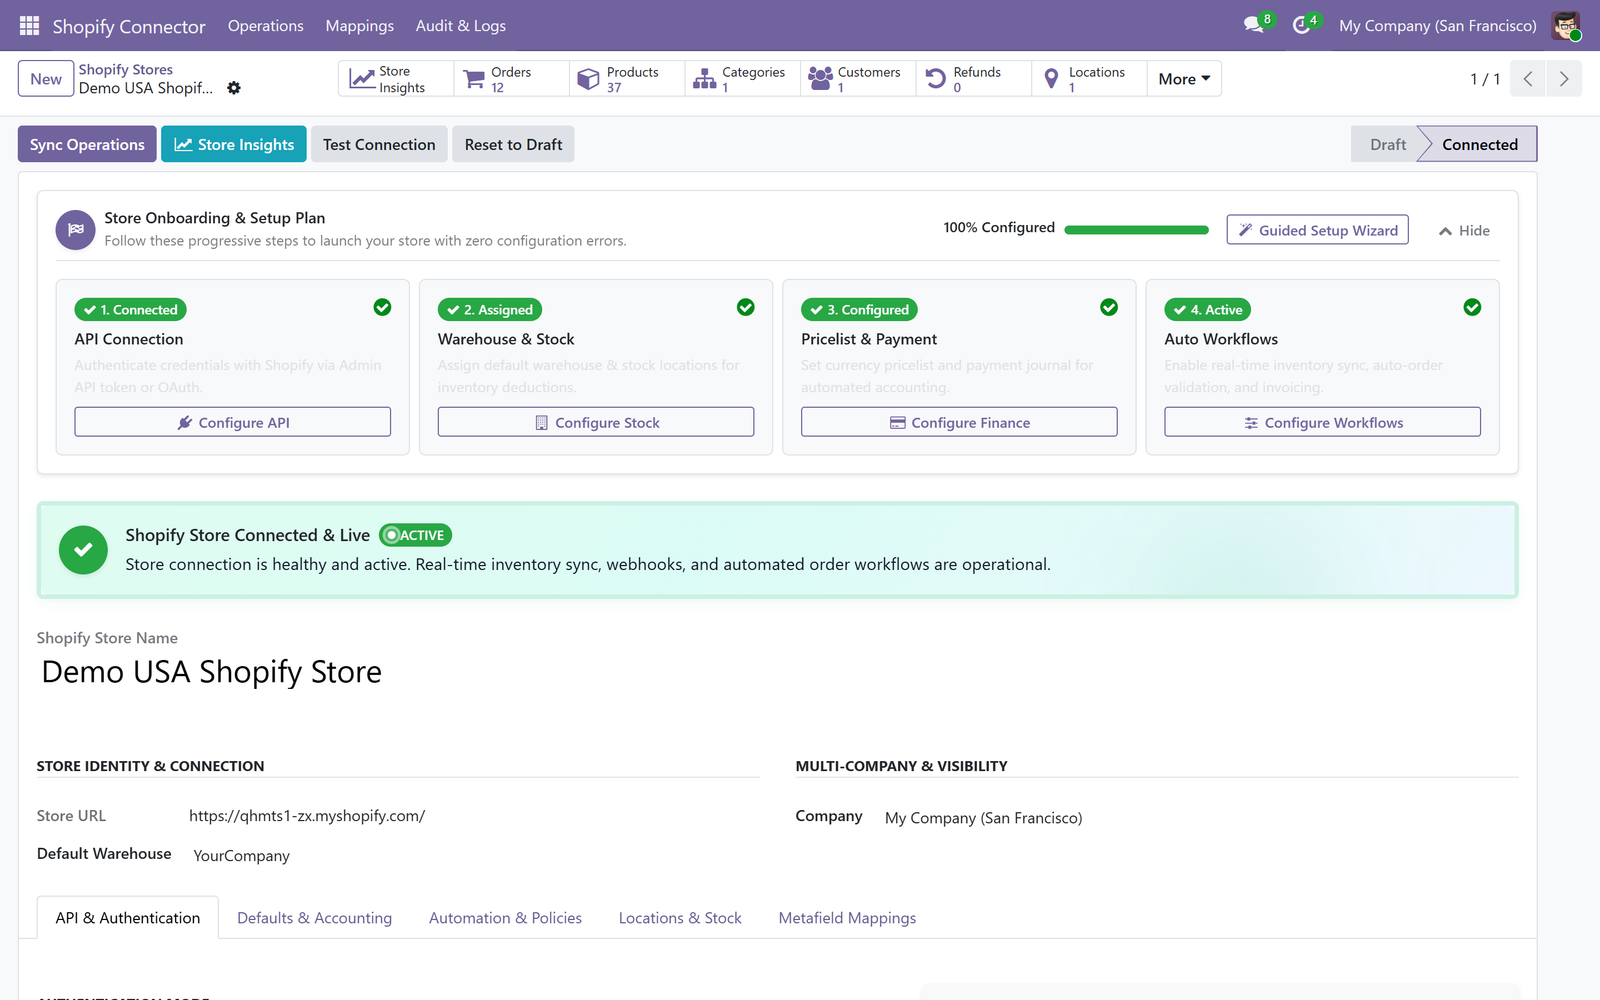
Task: Open the gear actions icon beside the store name
Action: [x=234, y=88]
